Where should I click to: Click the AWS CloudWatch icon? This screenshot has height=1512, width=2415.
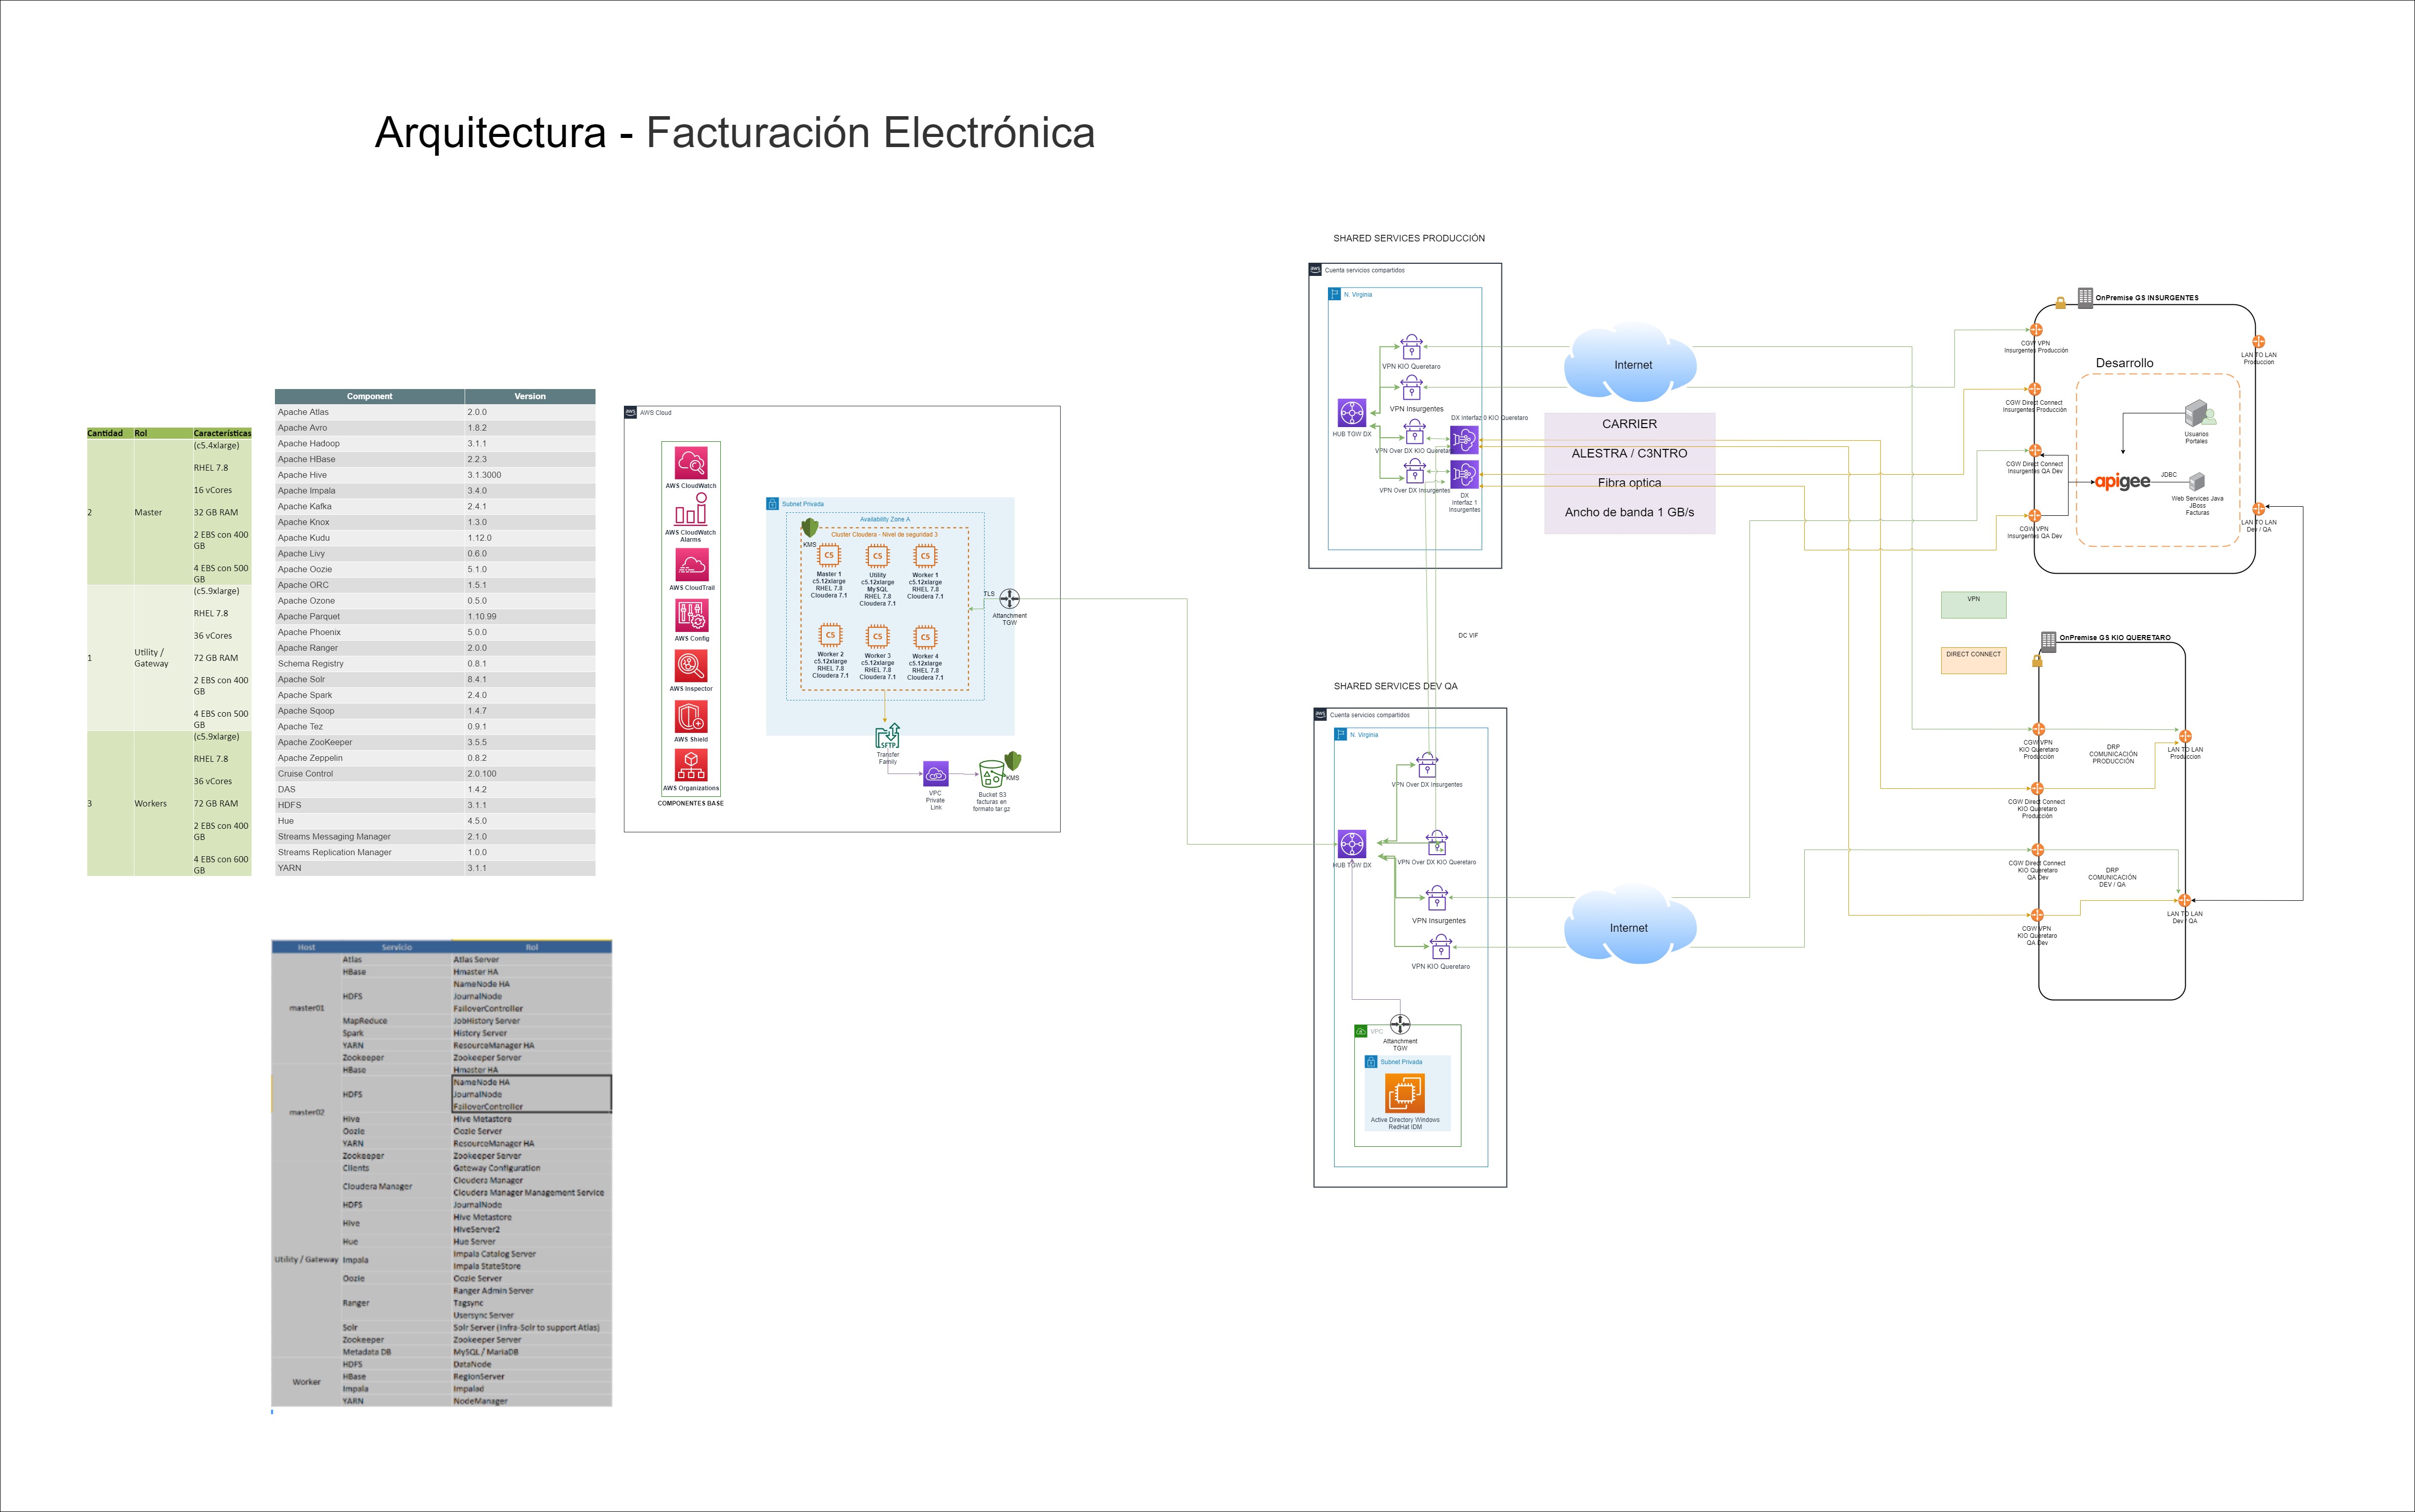pos(691,462)
